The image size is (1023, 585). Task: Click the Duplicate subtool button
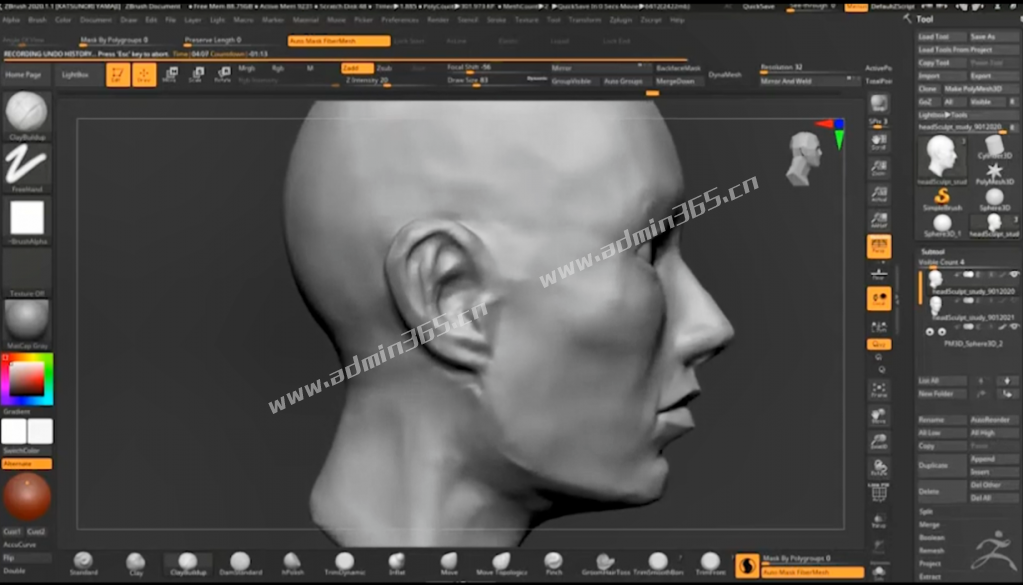(940, 465)
